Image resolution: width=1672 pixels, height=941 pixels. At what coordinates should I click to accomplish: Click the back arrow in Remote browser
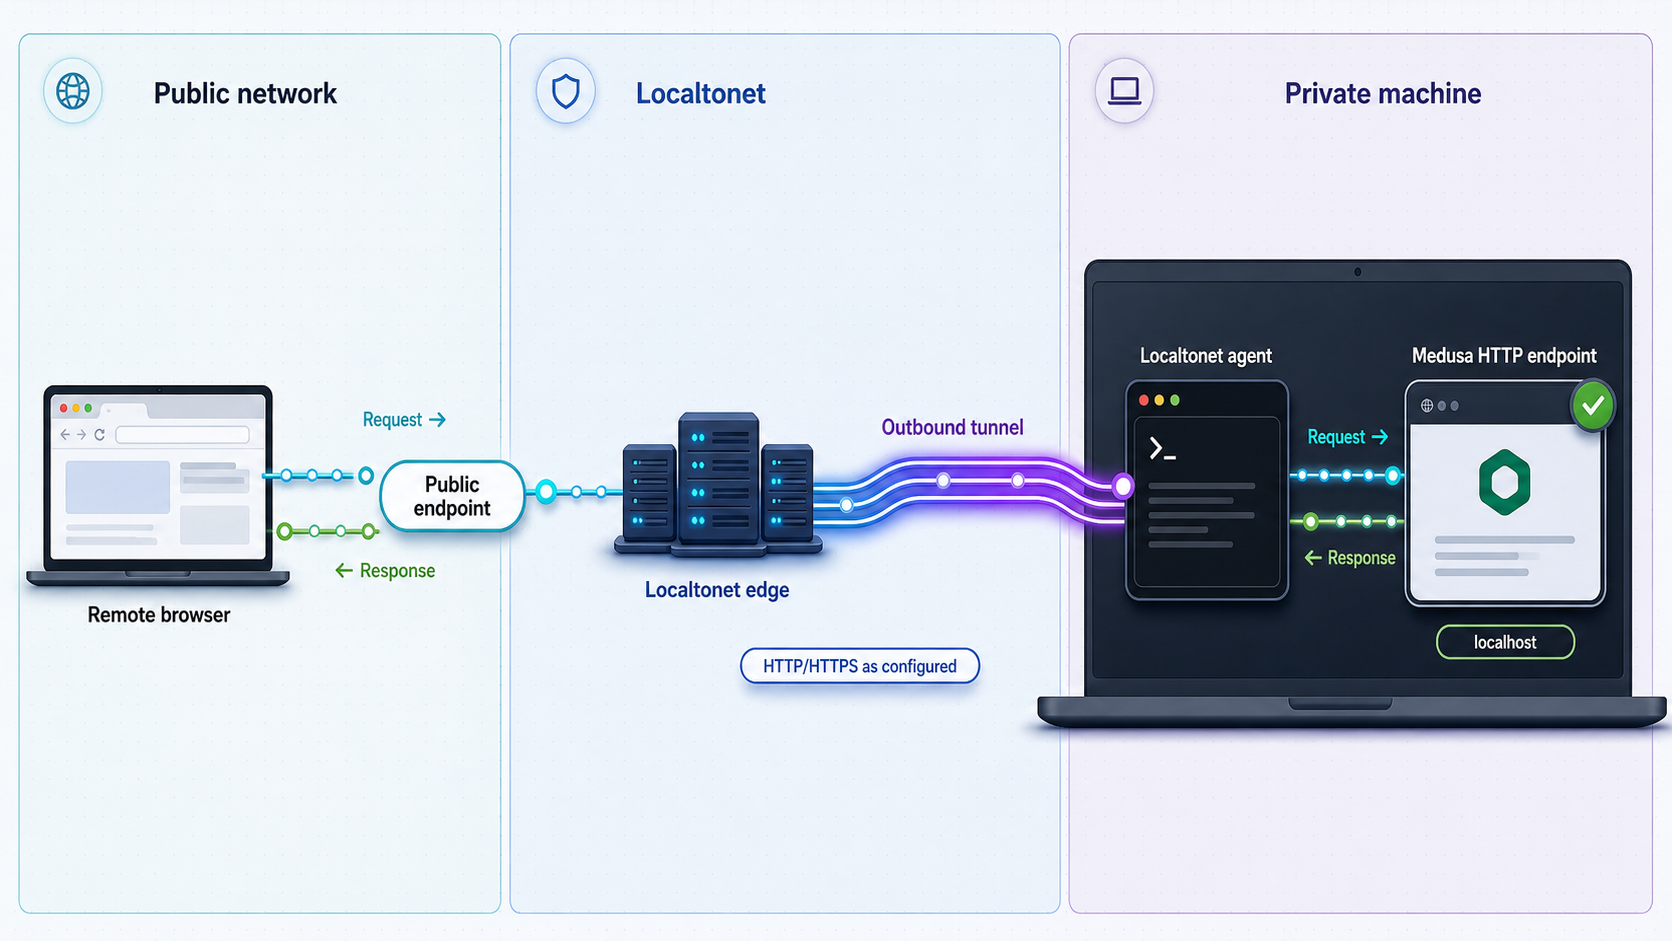[x=66, y=435]
